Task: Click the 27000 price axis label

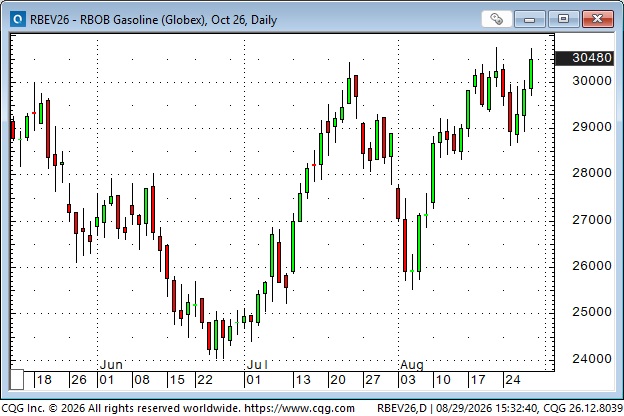Action: [x=592, y=220]
